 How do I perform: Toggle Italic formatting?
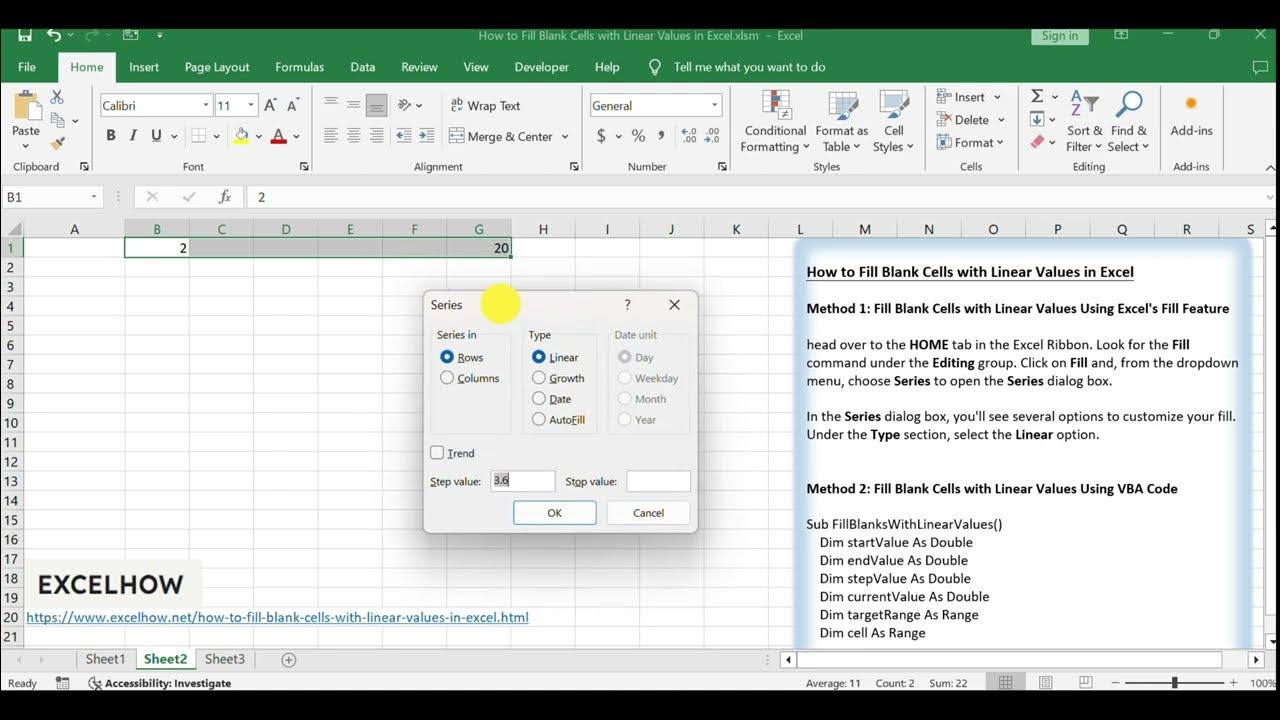click(x=134, y=136)
